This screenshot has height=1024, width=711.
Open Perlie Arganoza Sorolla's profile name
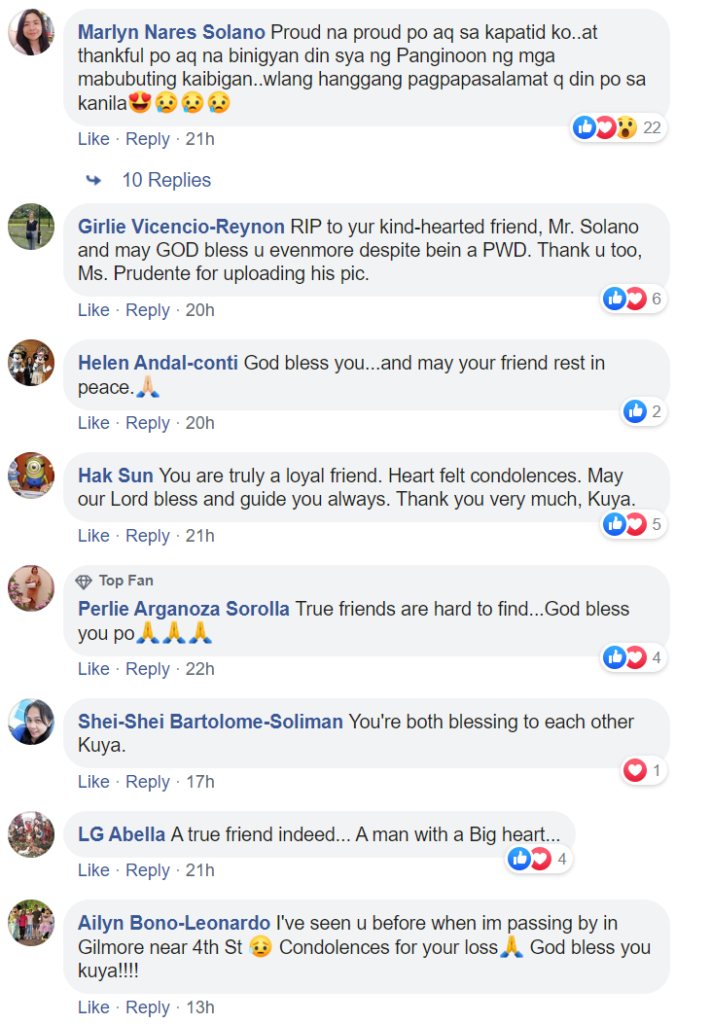[x=183, y=608]
